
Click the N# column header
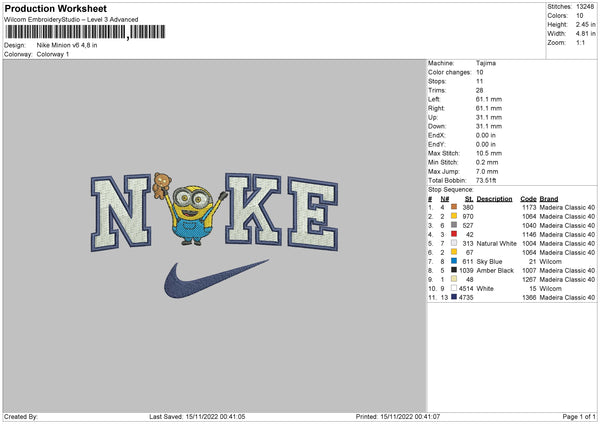tap(445, 199)
